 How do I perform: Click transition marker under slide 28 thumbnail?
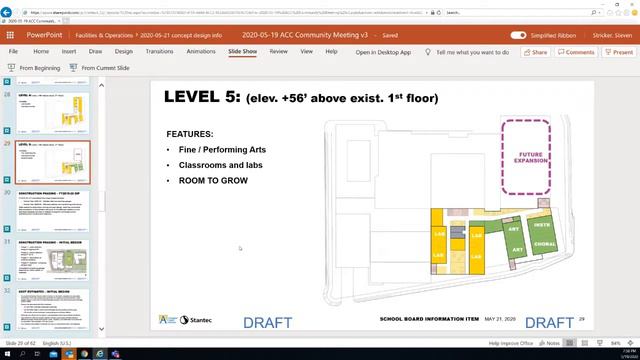tap(7, 131)
